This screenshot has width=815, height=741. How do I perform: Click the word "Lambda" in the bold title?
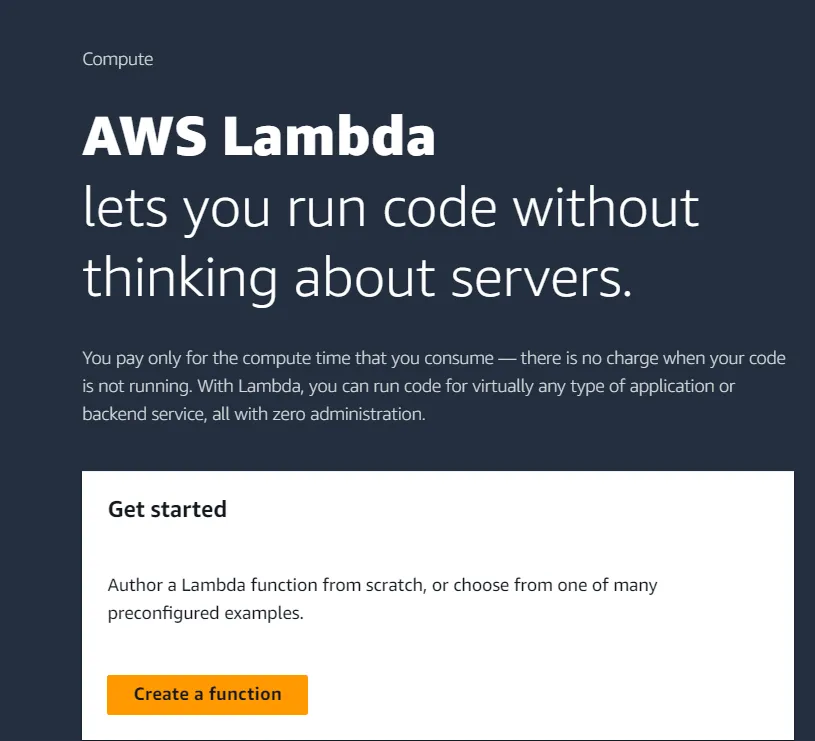(329, 136)
